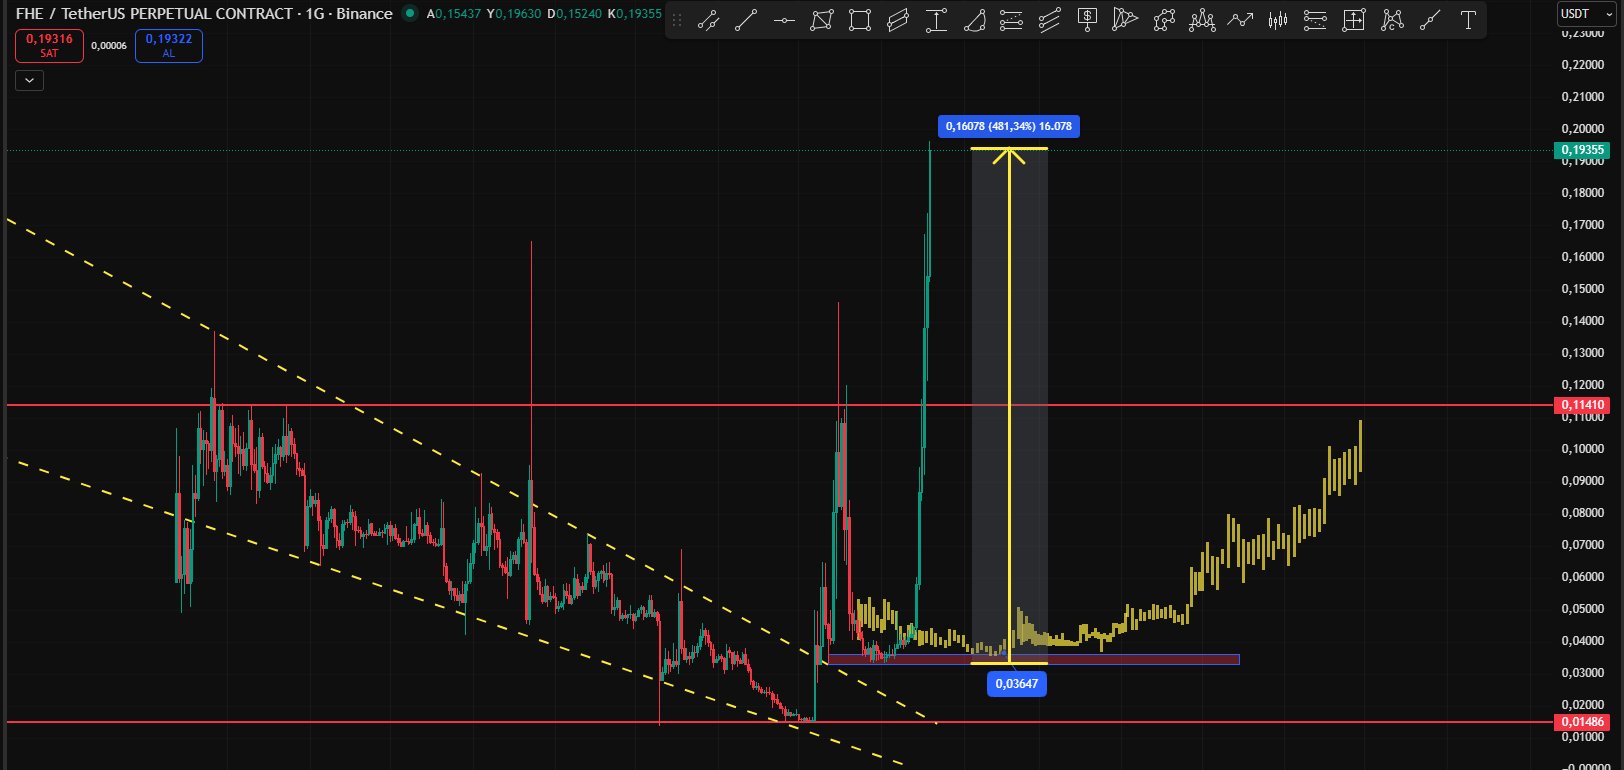Select the Triangle Pattern tool
Viewport: 1624px width, 770px height.
coord(1126,20)
